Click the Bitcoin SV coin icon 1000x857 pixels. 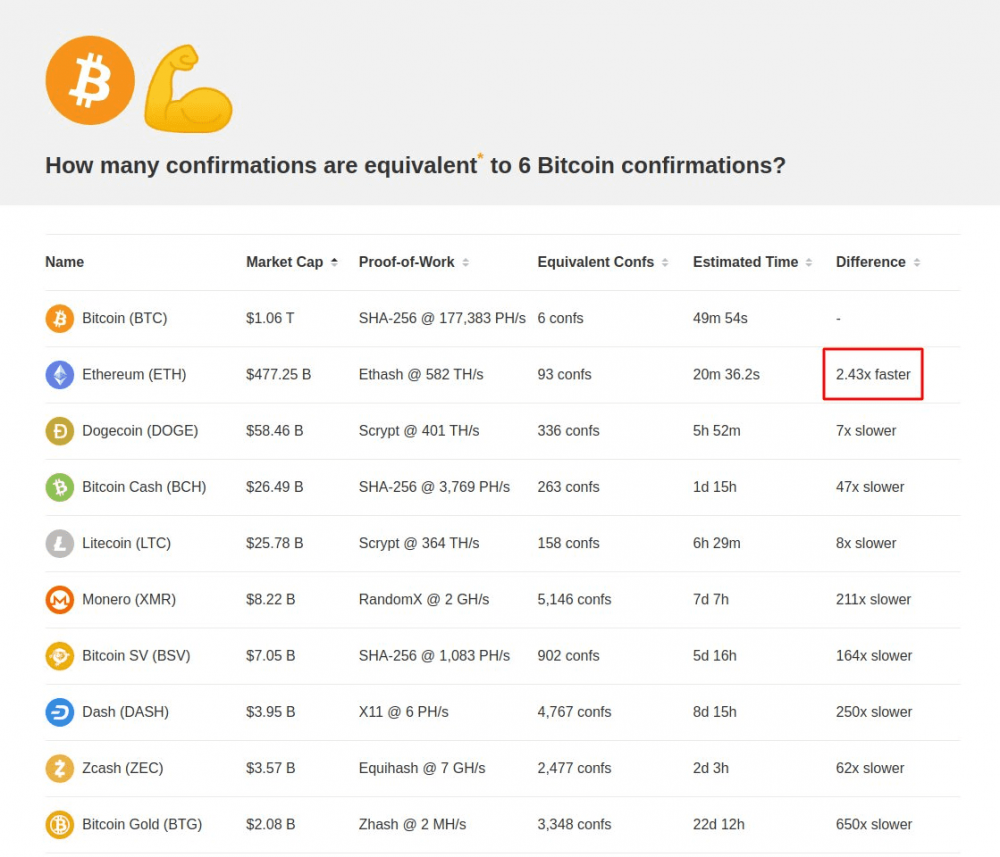pyautogui.click(x=60, y=656)
